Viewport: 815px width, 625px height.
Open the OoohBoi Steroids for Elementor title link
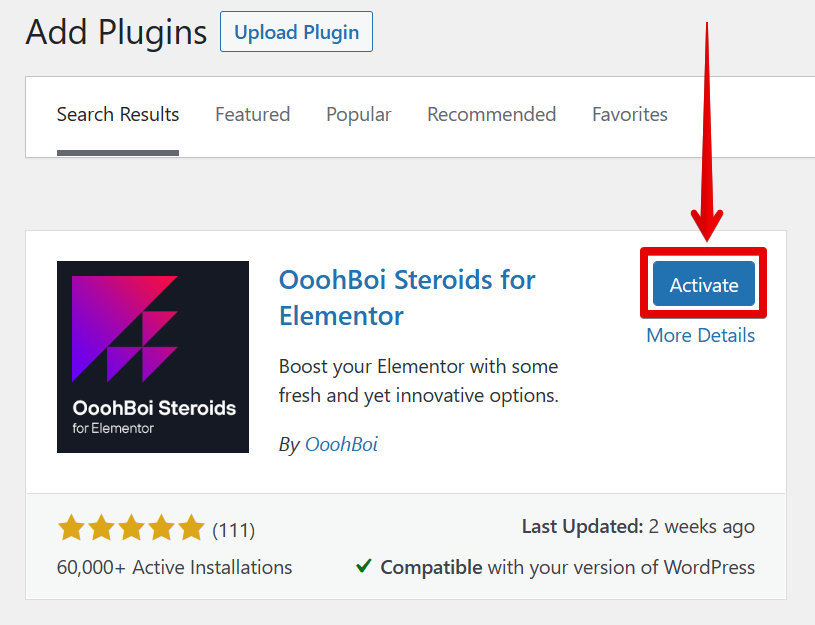click(407, 297)
